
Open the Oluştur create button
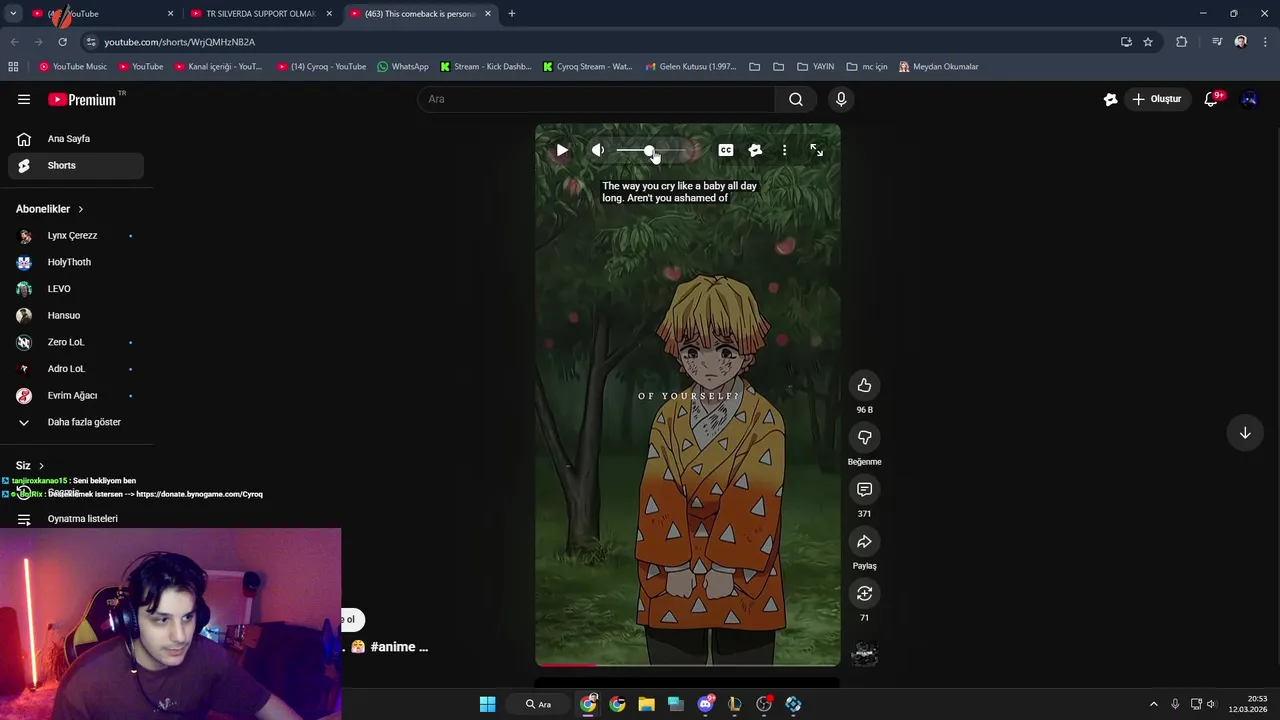(1157, 99)
